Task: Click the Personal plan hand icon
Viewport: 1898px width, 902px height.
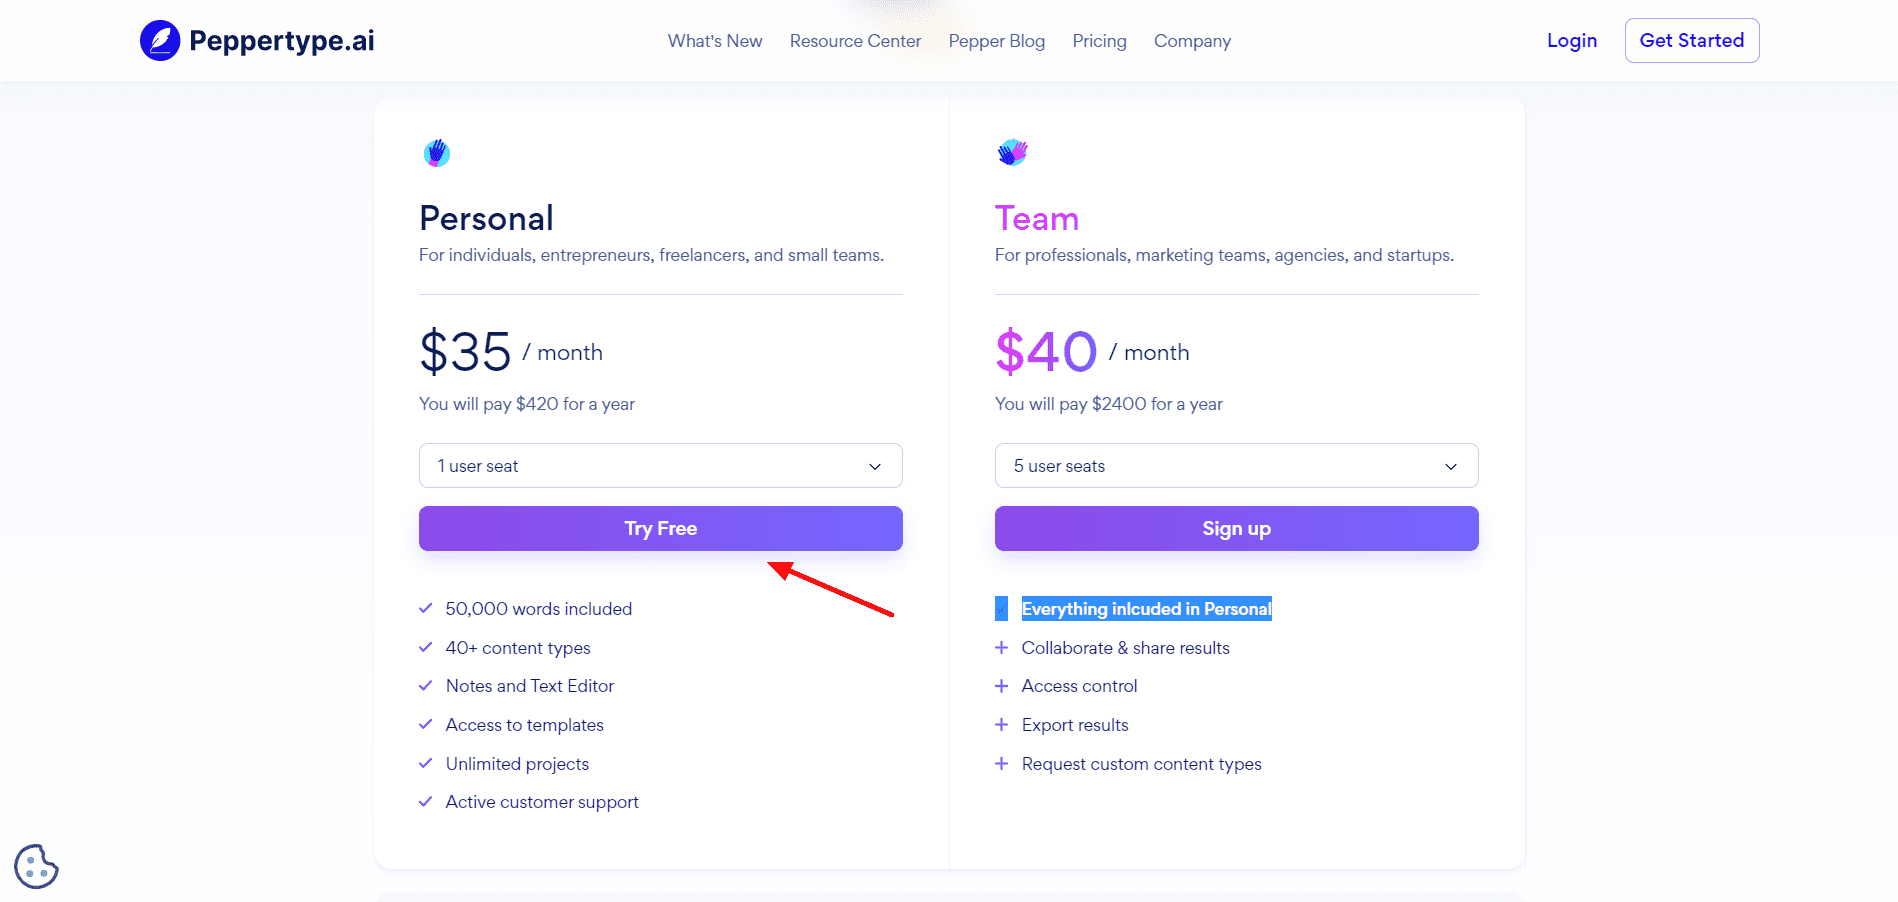Action: point(437,153)
